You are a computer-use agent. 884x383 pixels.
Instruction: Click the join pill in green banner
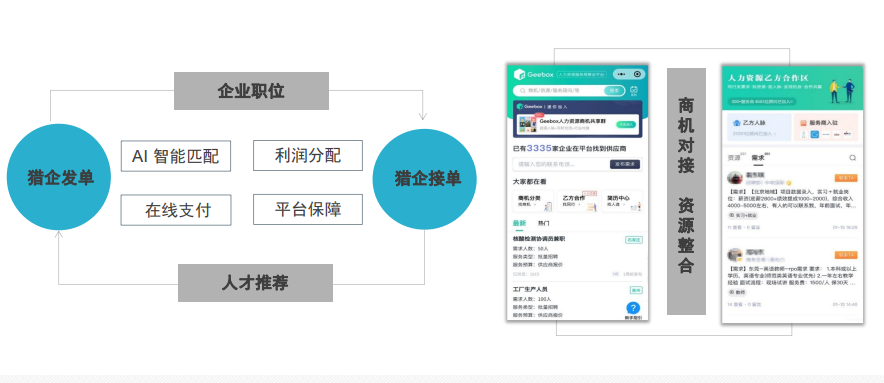point(762,101)
